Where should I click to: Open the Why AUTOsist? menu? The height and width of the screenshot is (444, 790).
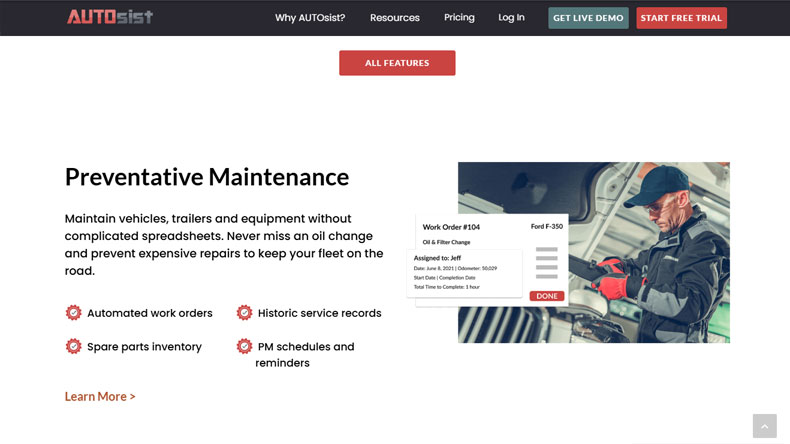[310, 18]
